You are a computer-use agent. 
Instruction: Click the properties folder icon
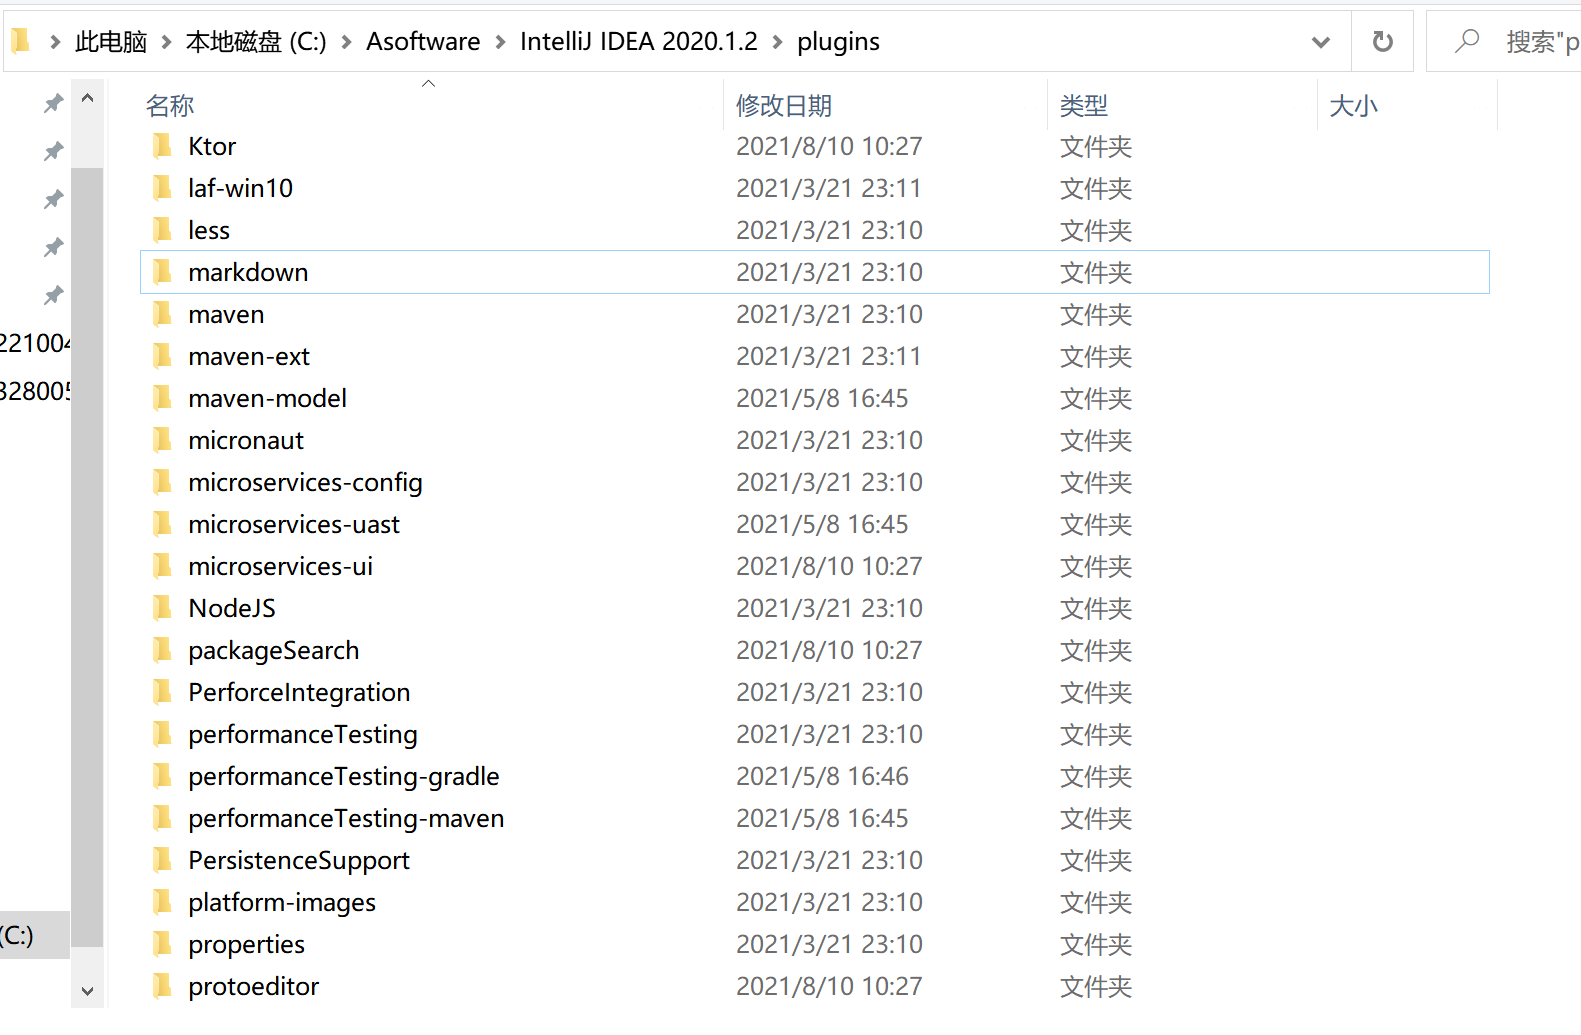click(162, 944)
